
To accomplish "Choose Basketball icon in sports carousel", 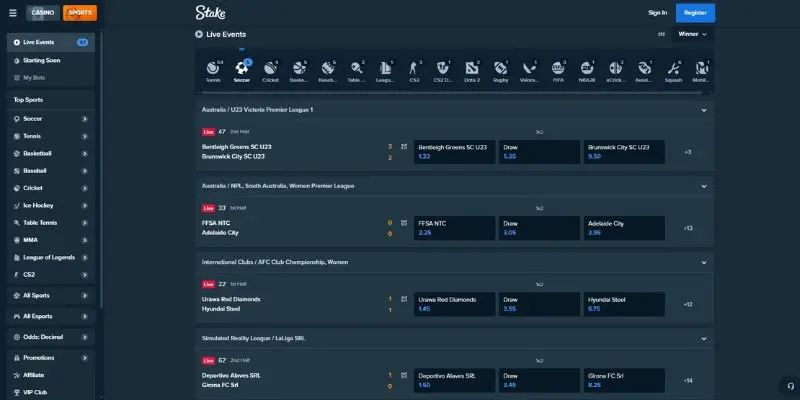I will click(299, 68).
